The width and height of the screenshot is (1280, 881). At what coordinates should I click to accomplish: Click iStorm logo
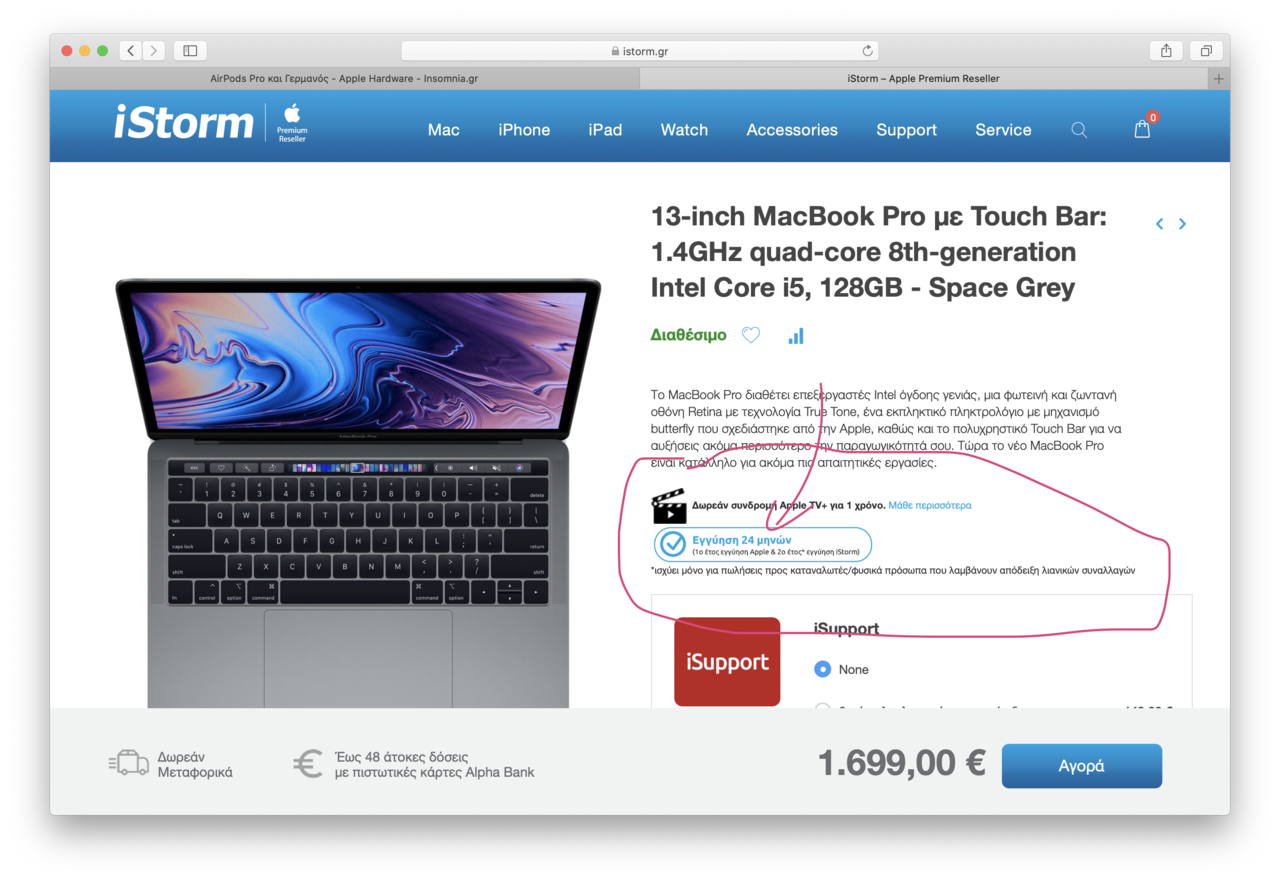click(184, 123)
